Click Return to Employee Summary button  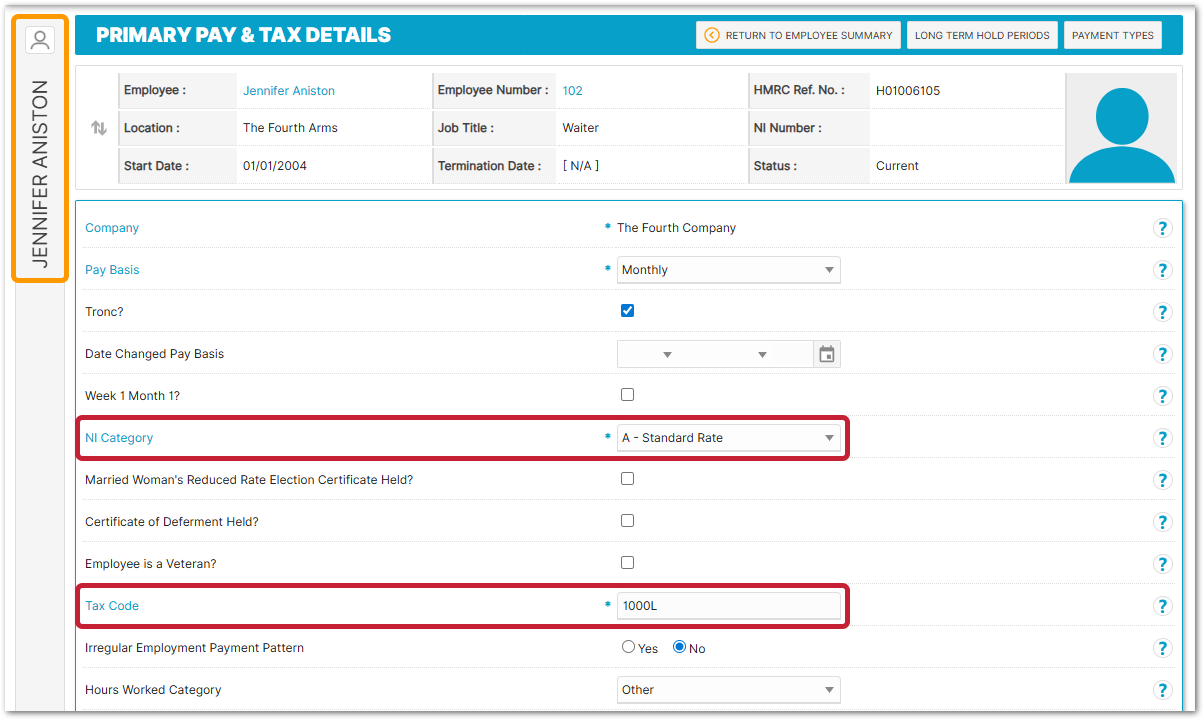pyautogui.click(x=798, y=35)
